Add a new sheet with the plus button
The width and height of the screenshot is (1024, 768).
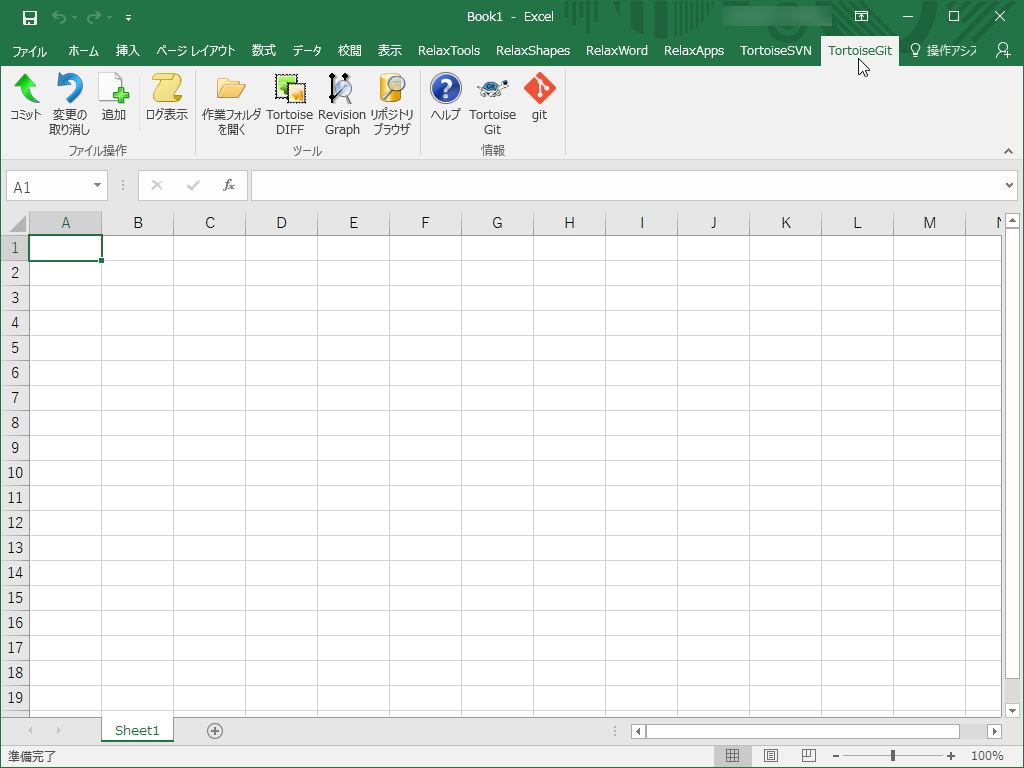(x=214, y=731)
